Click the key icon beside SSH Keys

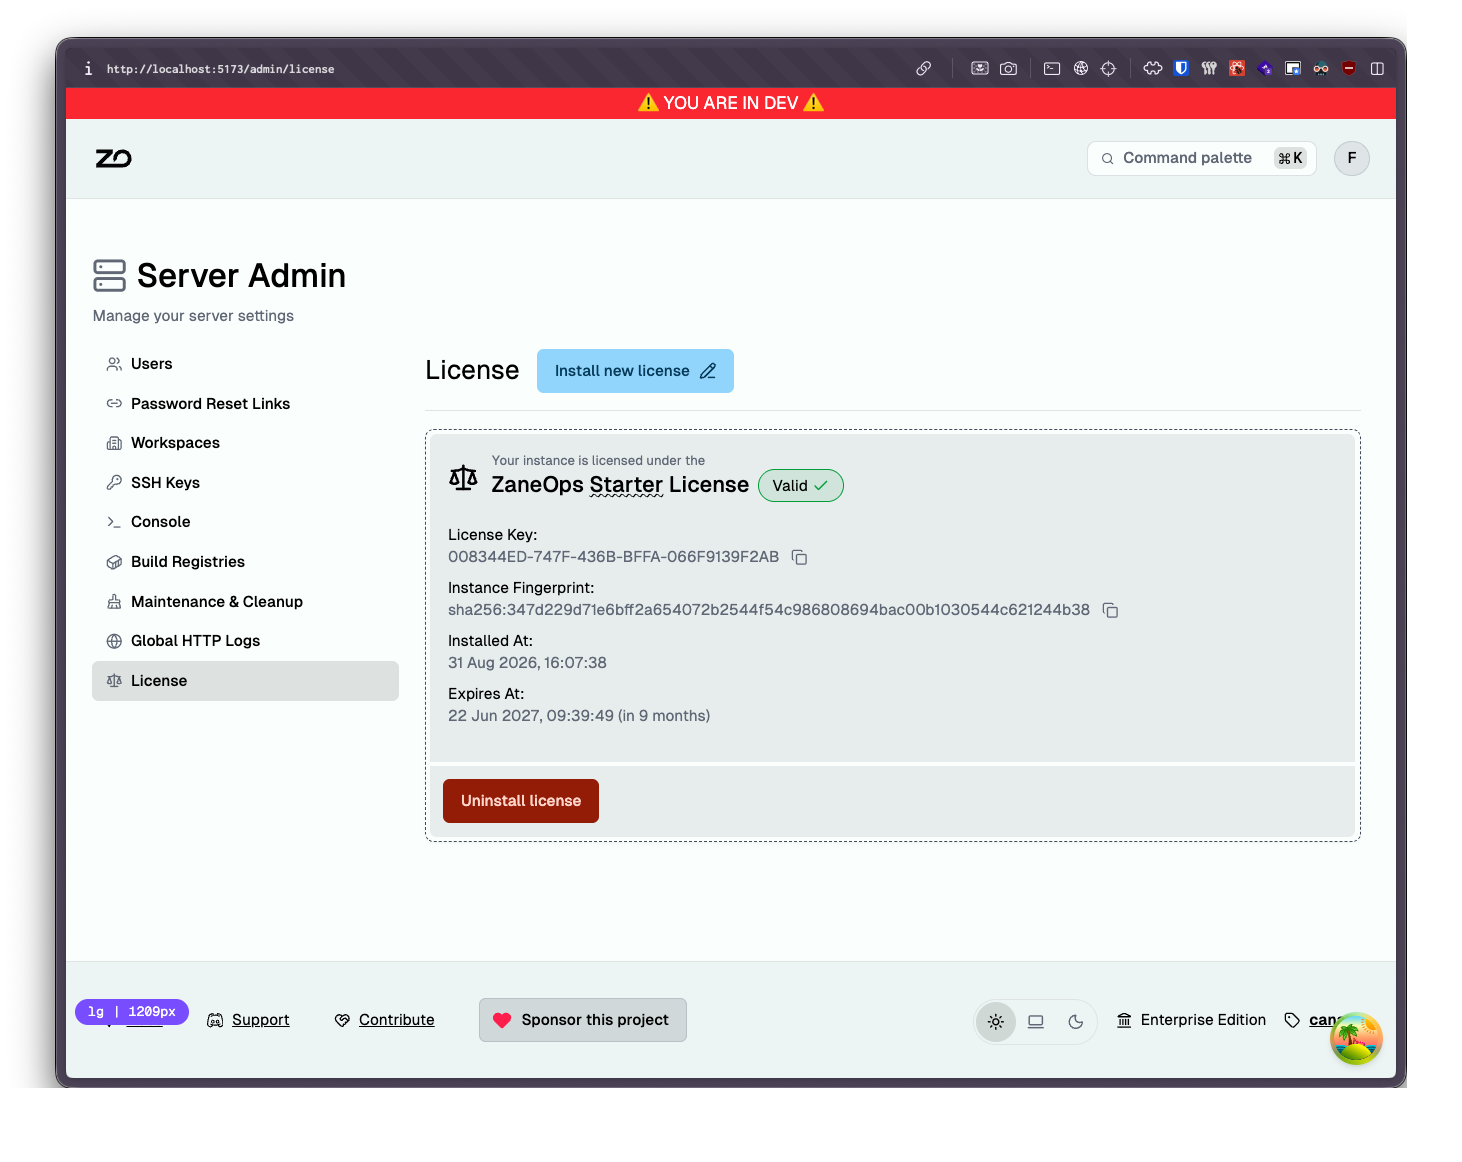pyautogui.click(x=114, y=483)
